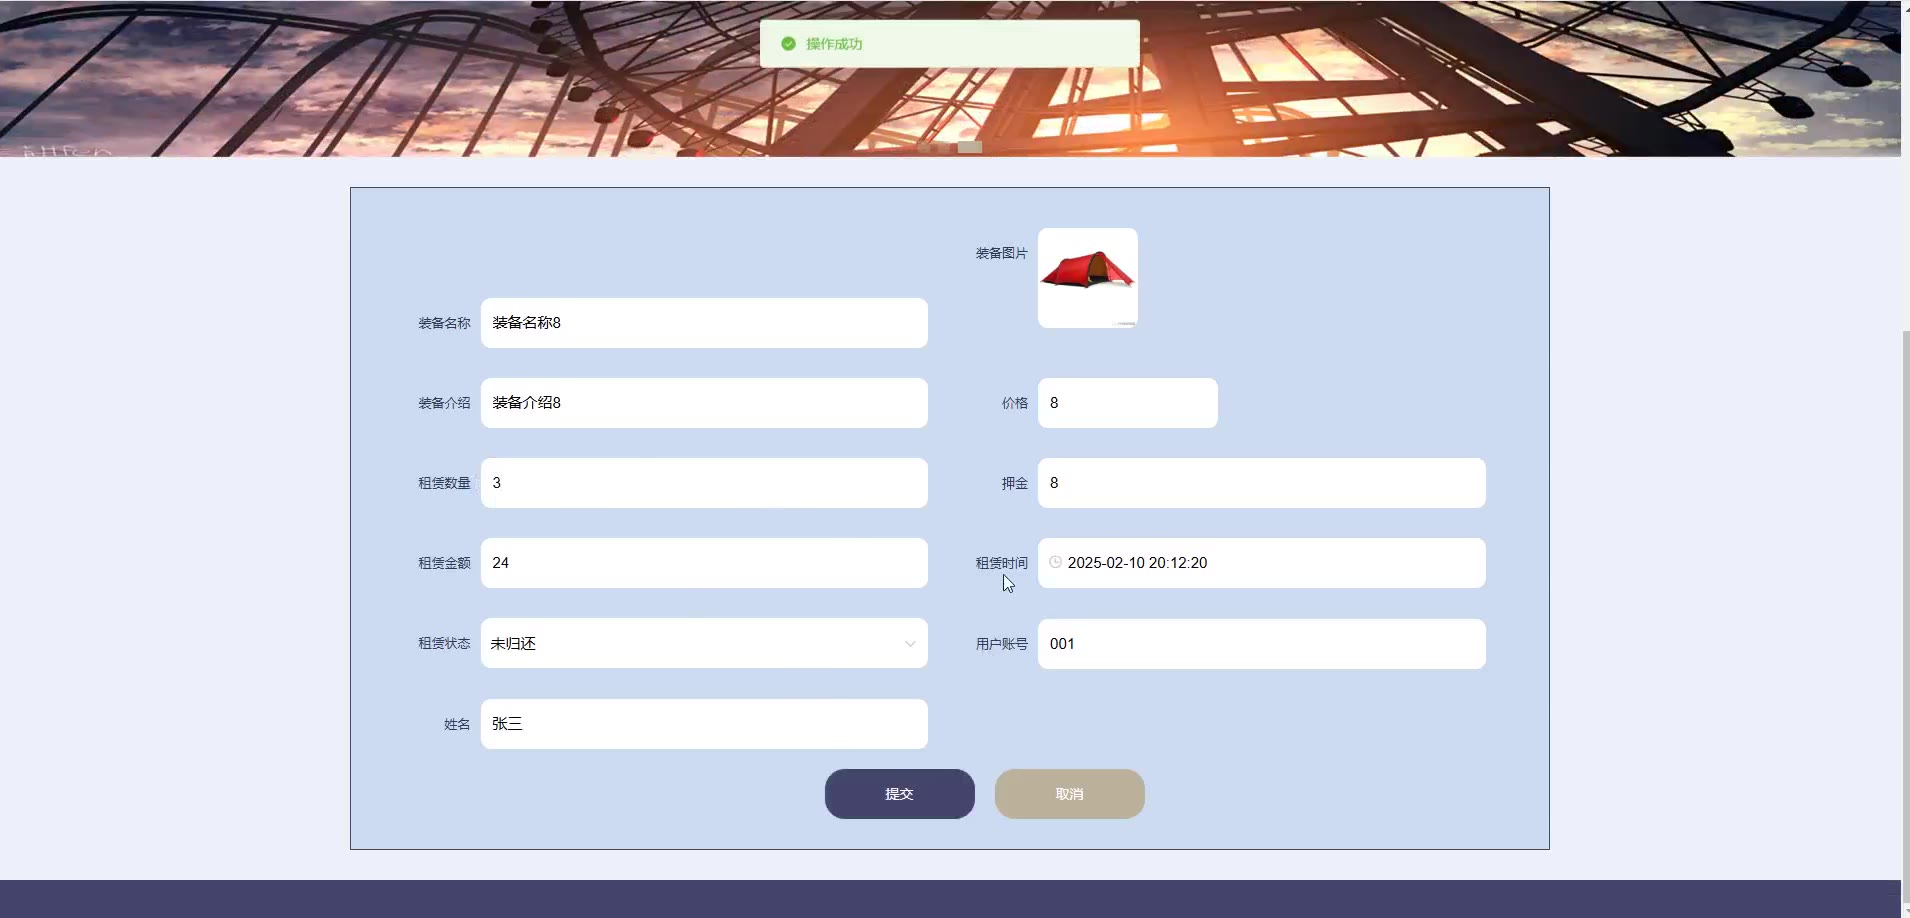This screenshot has width=1910, height=918.
Task: Select the 价格 input field
Action: click(1127, 403)
